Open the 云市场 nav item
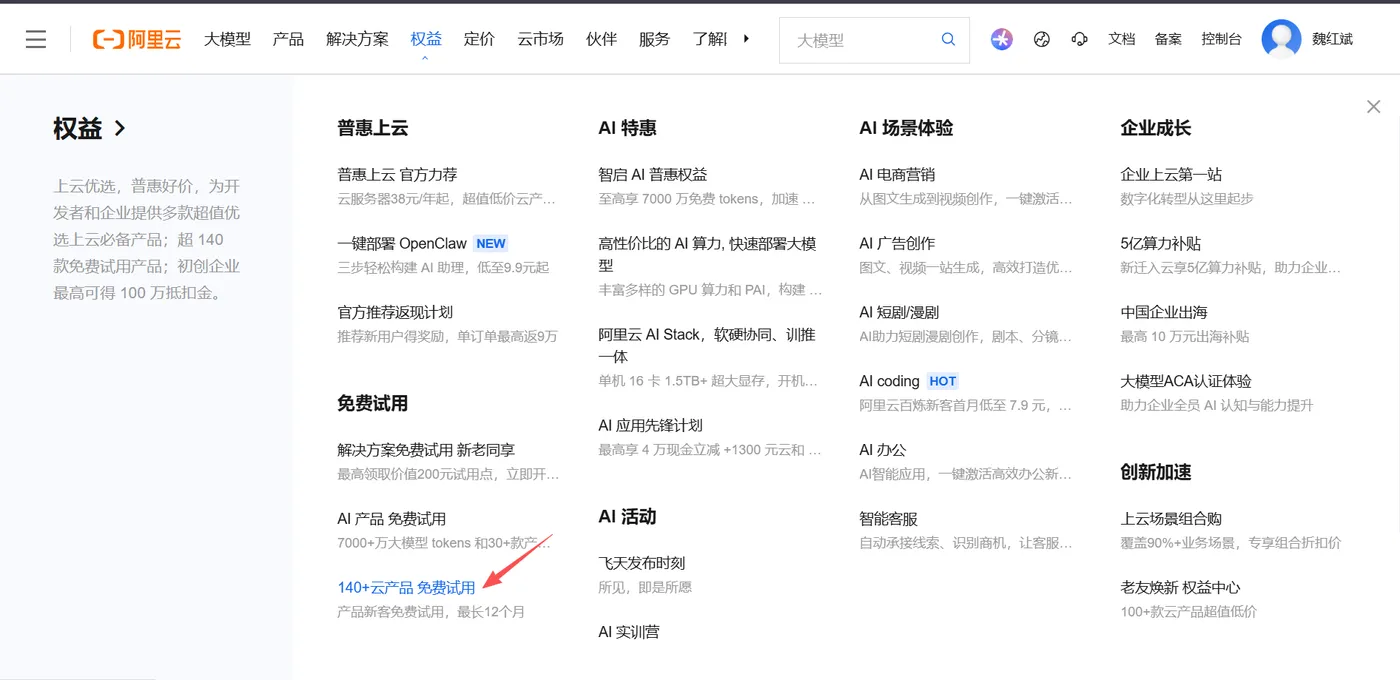This screenshot has height=680, width=1400. [x=540, y=39]
